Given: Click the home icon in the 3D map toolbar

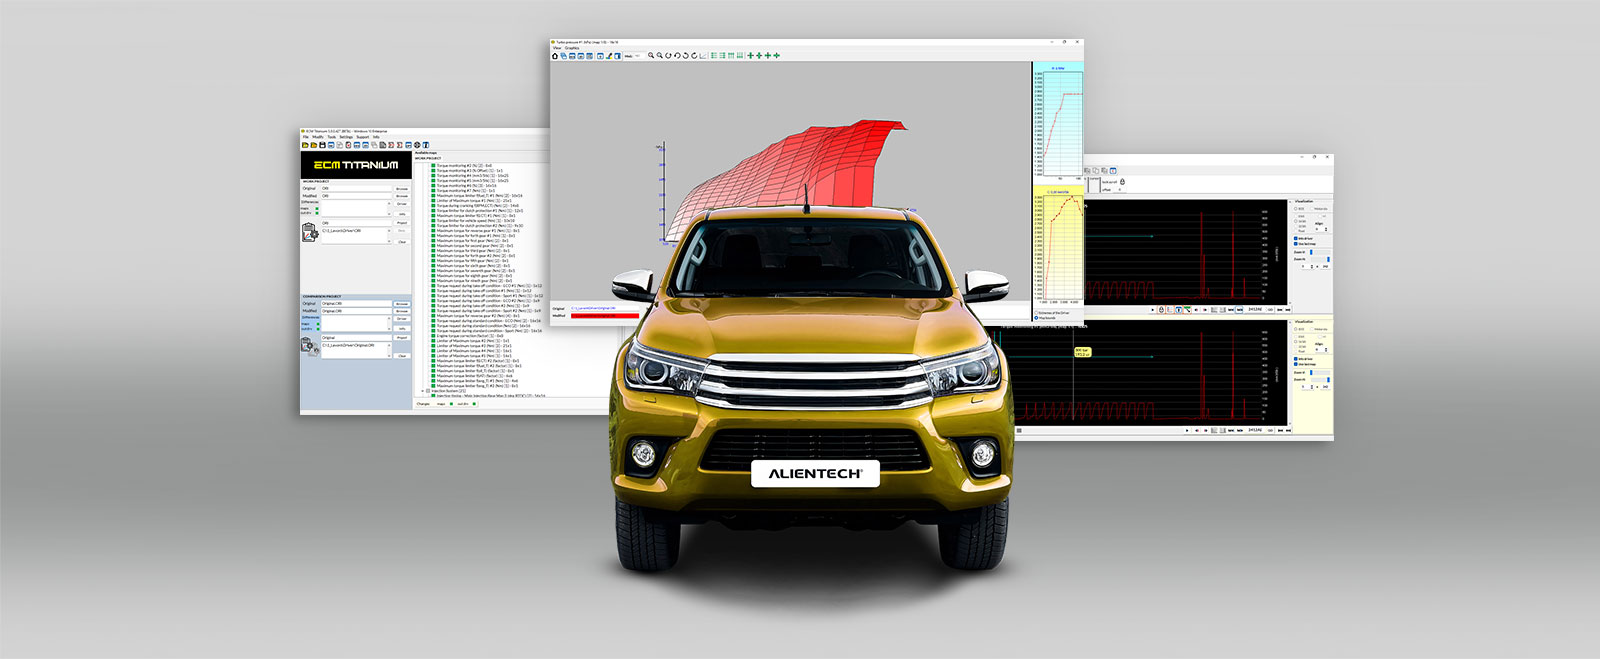Looking at the screenshot, I should click(556, 56).
